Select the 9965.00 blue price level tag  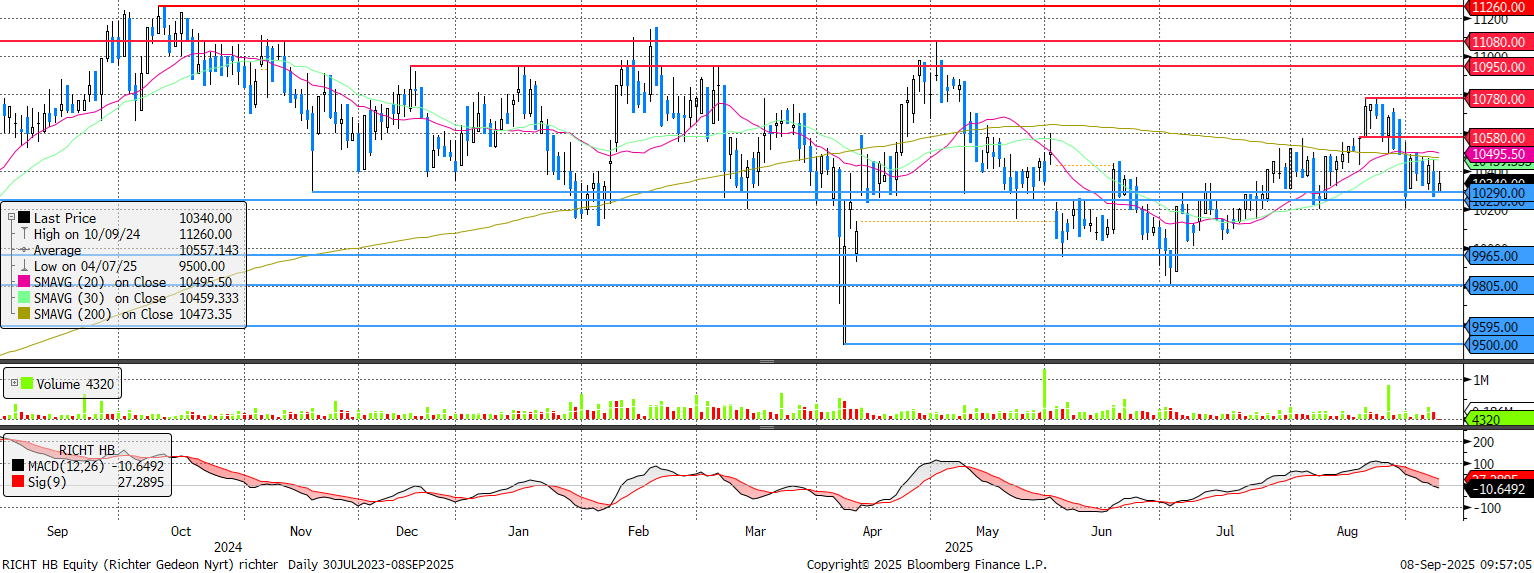tap(1500, 256)
